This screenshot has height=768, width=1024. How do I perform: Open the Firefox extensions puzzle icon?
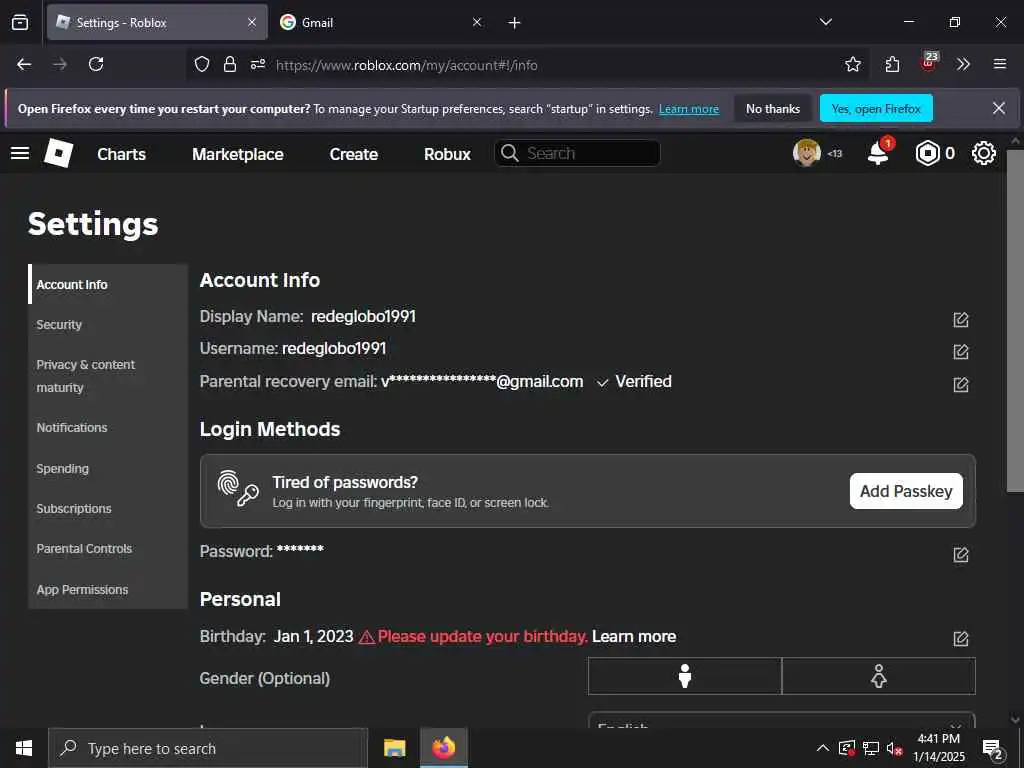pos(892,64)
